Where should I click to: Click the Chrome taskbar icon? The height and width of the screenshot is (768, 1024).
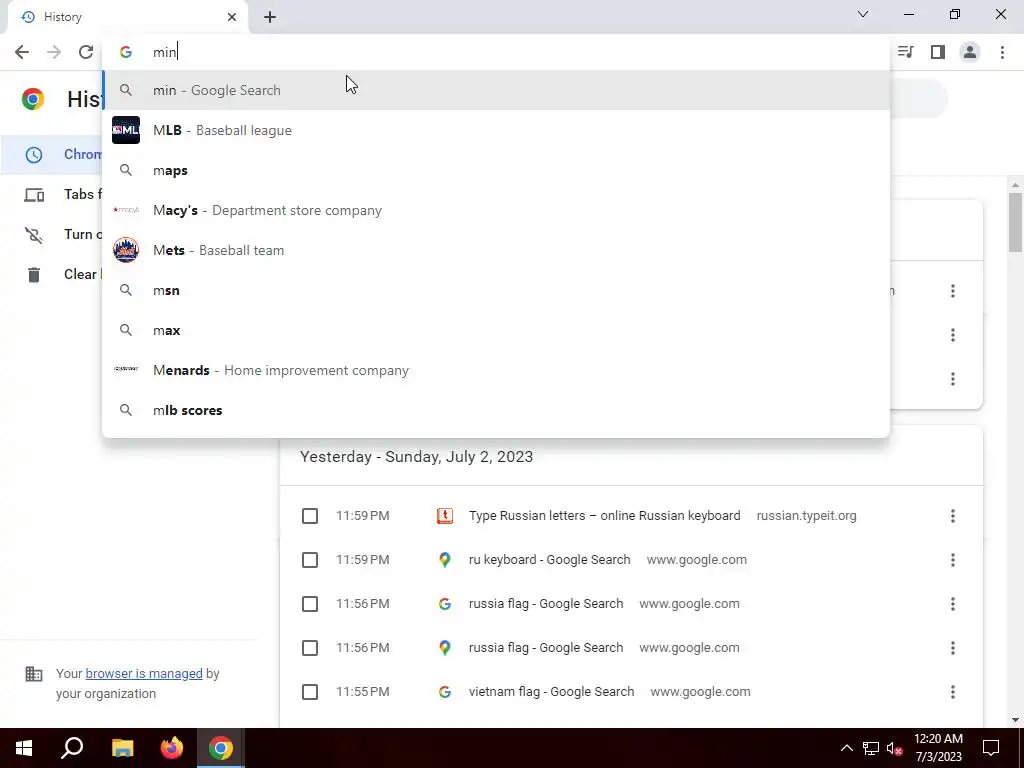click(221, 748)
